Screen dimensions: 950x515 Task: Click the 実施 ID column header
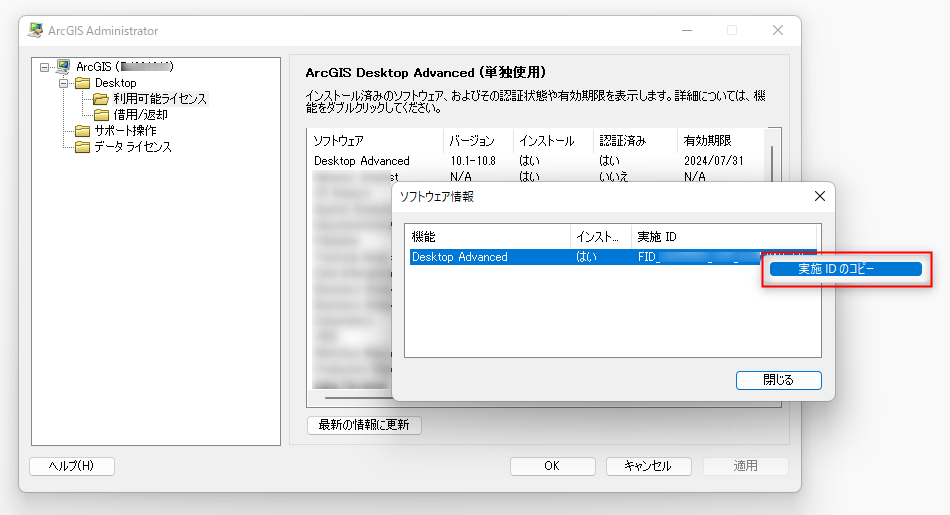click(x=700, y=237)
